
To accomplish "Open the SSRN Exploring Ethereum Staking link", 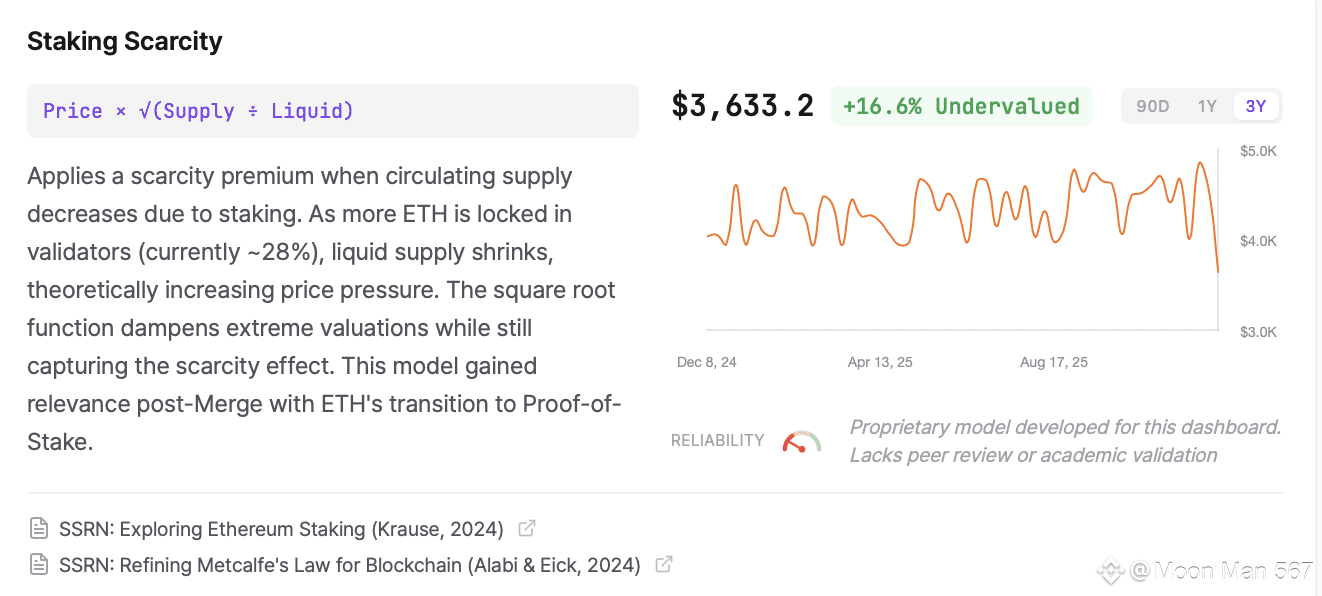I will coord(281,528).
